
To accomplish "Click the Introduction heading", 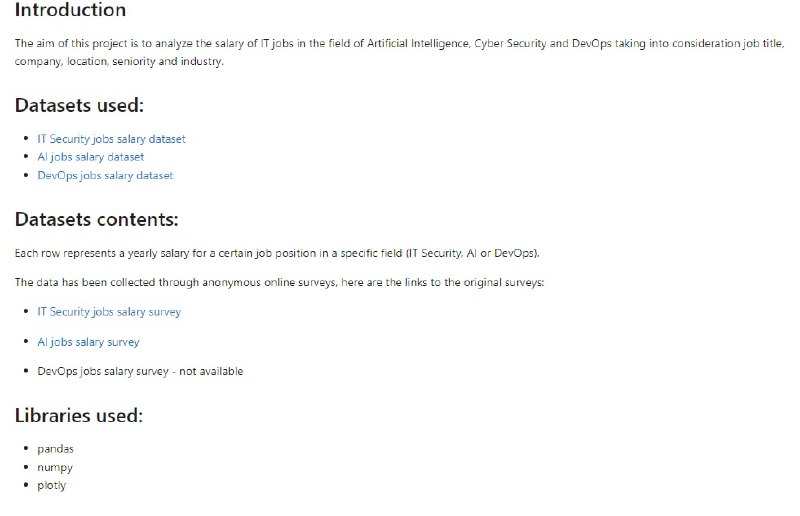I will (71, 11).
